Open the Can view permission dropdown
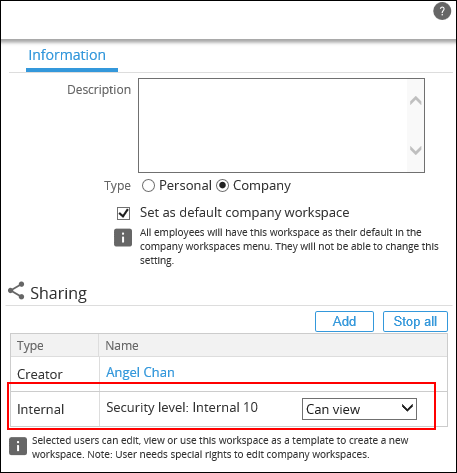 (359, 409)
